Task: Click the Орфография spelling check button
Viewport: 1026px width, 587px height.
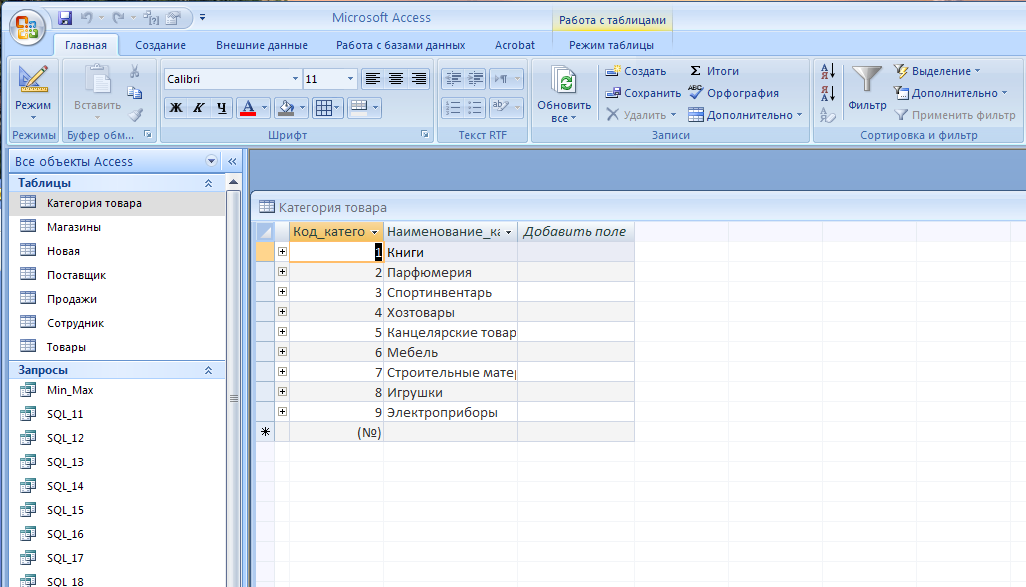Action: (x=733, y=93)
